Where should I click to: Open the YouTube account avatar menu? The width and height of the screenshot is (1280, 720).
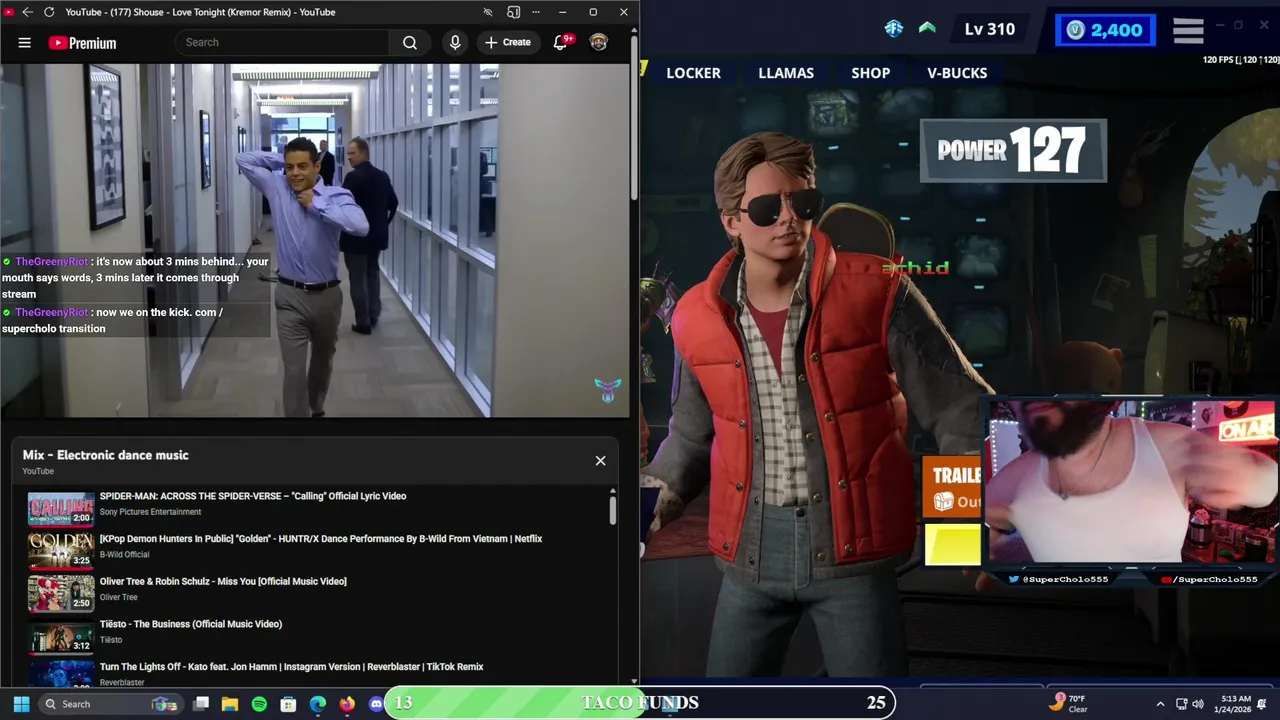coord(598,42)
